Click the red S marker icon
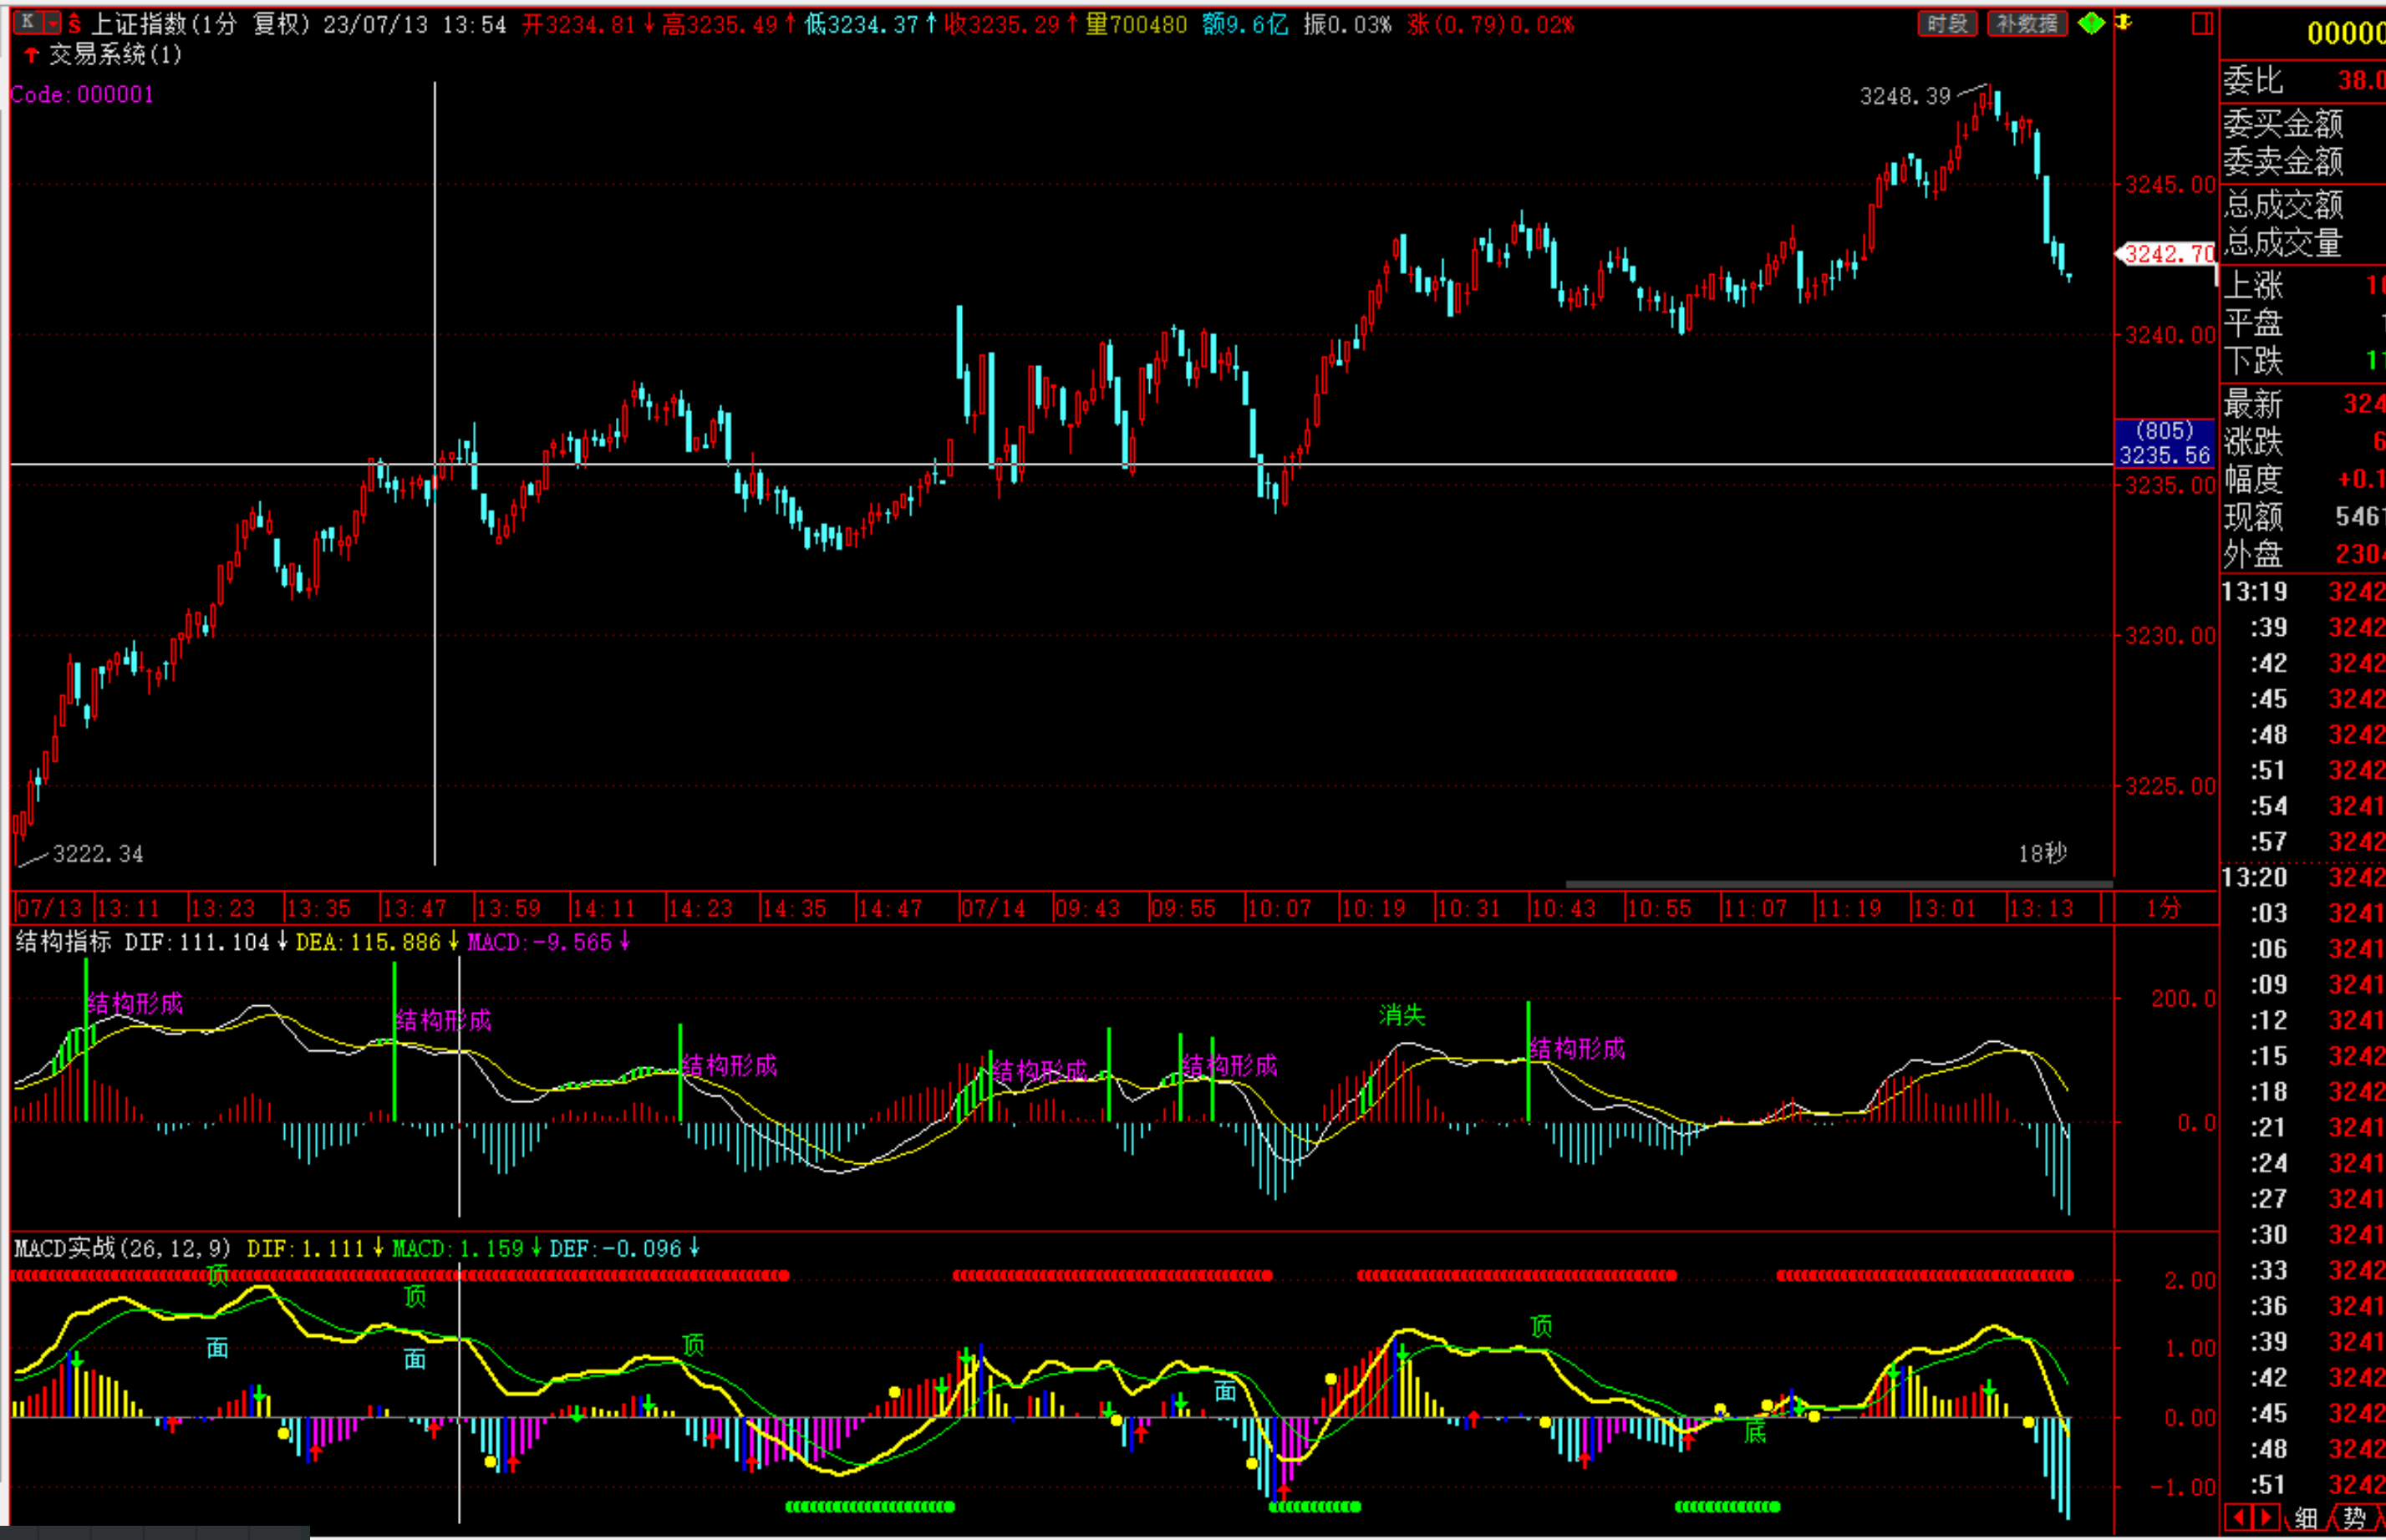Image resolution: width=2386 pixels, height=1540 pixels. pos(74,24)
